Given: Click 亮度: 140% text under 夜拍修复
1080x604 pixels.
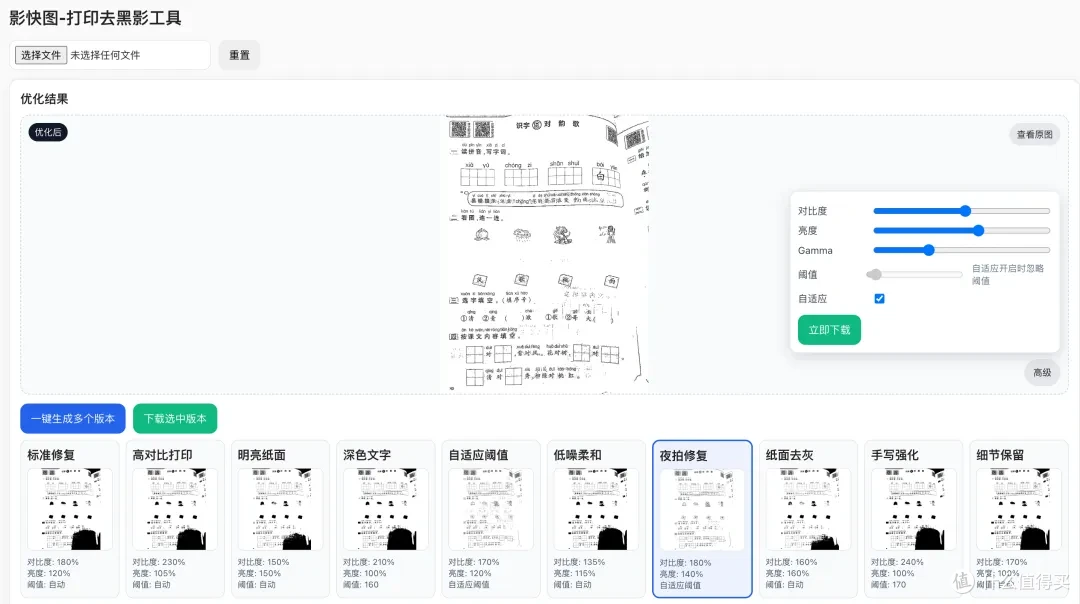Looking at the screenshot, I should (681, 574).
